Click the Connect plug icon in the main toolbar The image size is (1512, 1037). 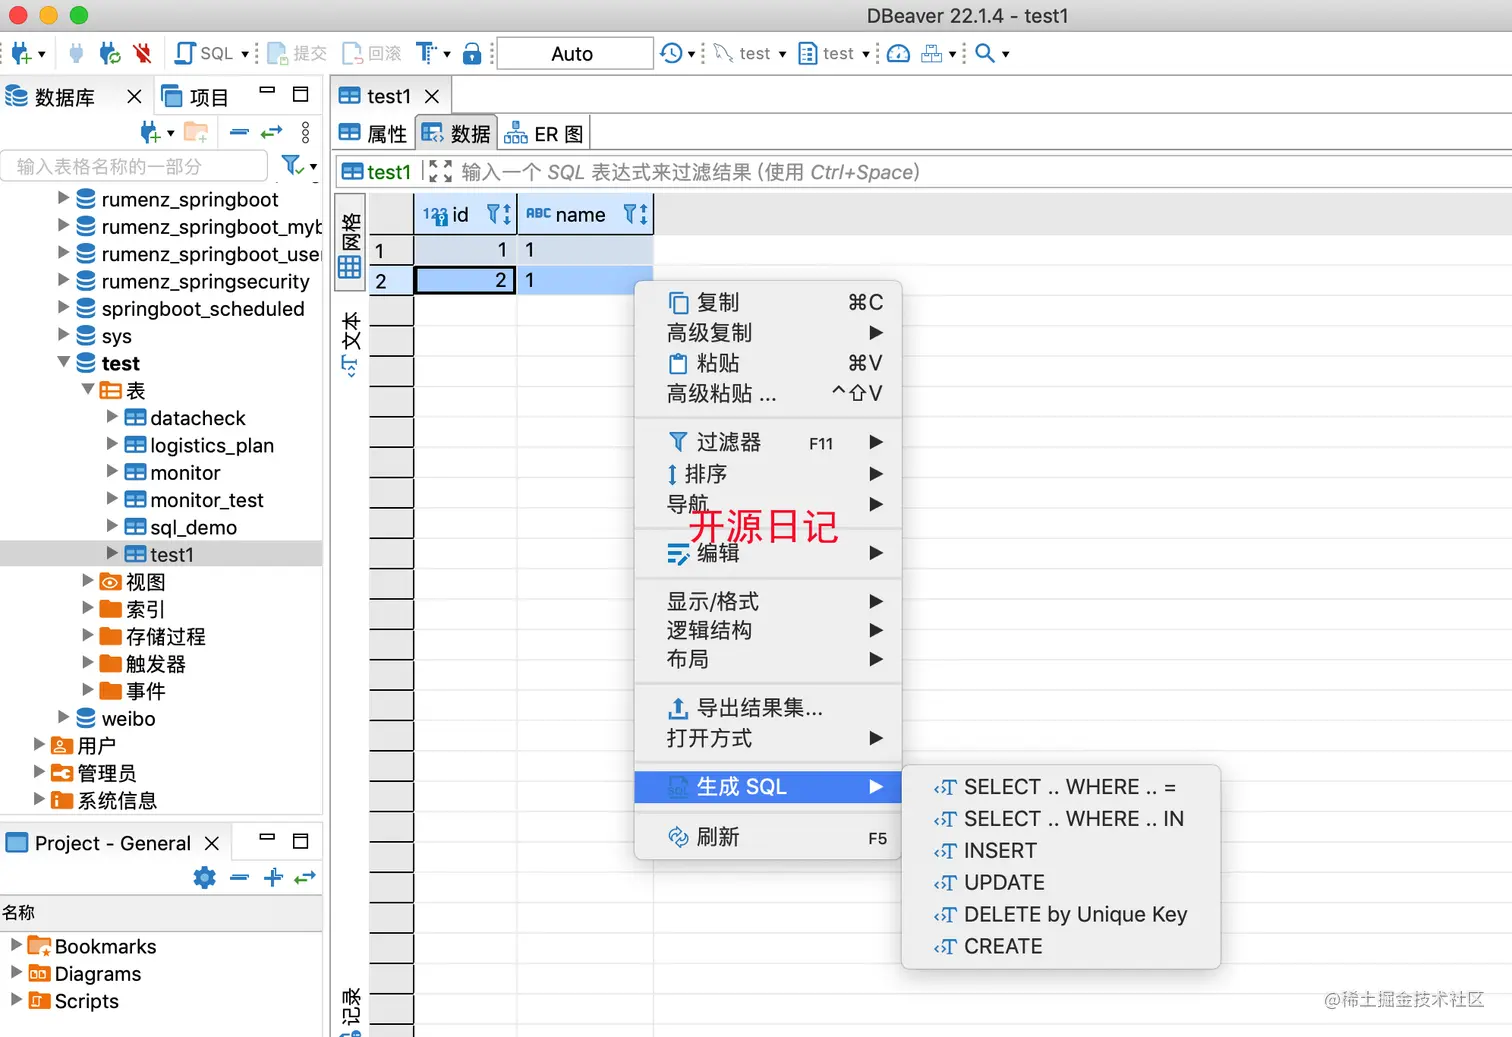tap(76, 53)
